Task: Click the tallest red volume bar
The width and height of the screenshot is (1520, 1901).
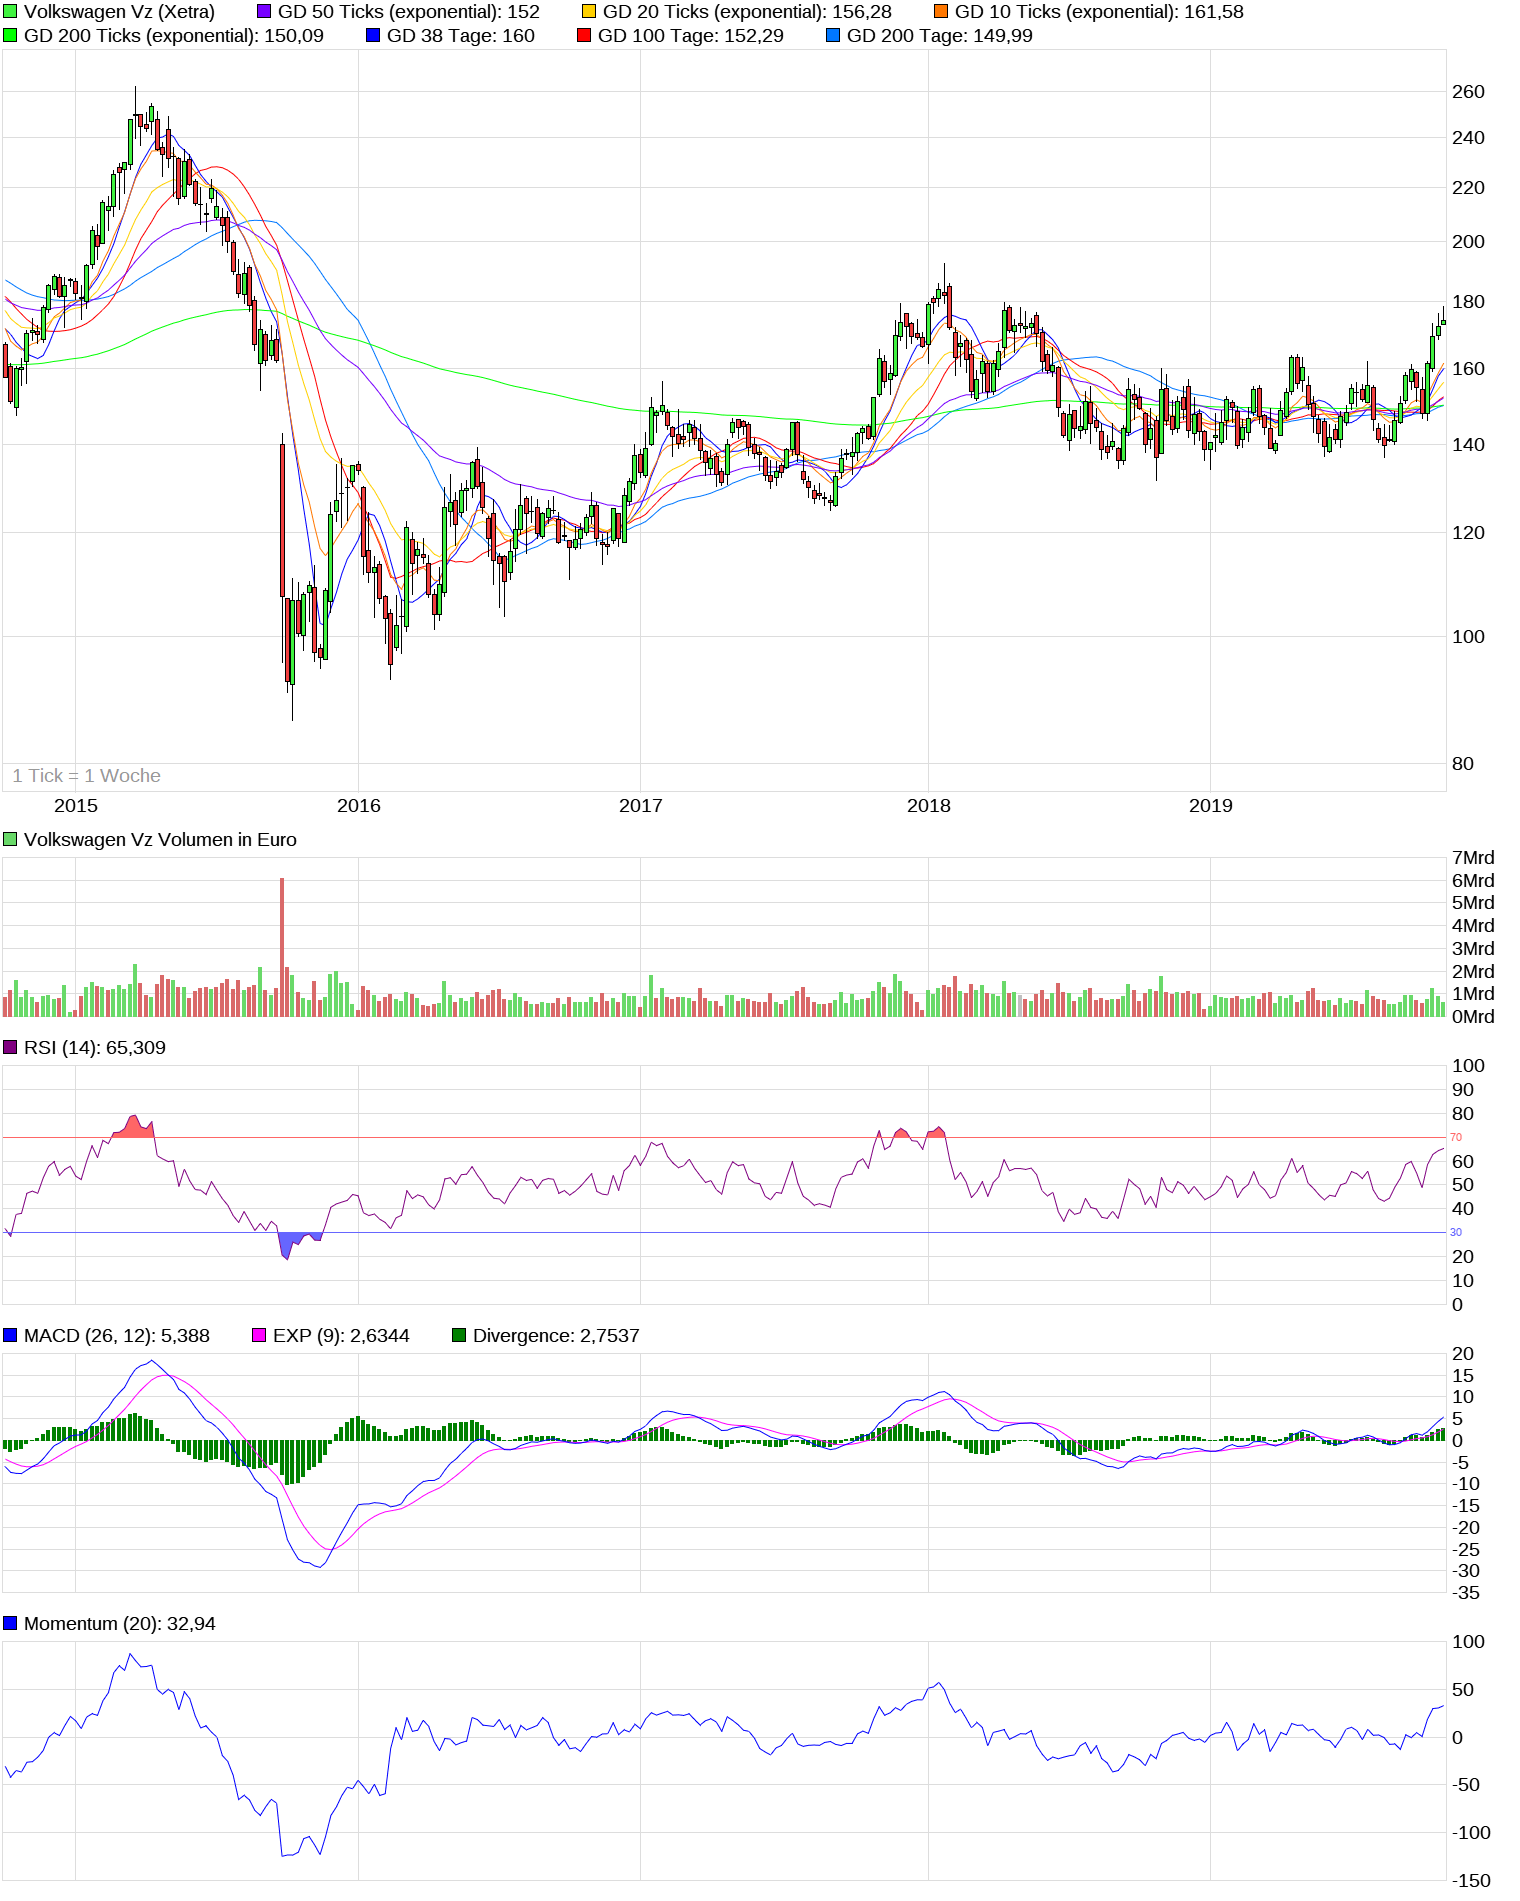Action: pos(282,947)
